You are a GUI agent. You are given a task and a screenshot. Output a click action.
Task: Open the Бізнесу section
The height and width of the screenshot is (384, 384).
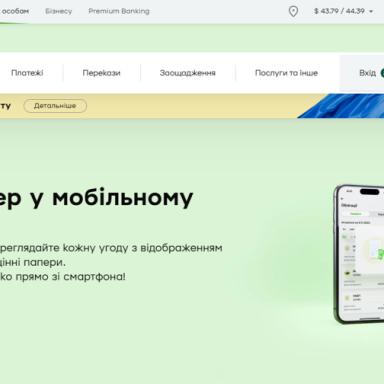pos(59,11)
